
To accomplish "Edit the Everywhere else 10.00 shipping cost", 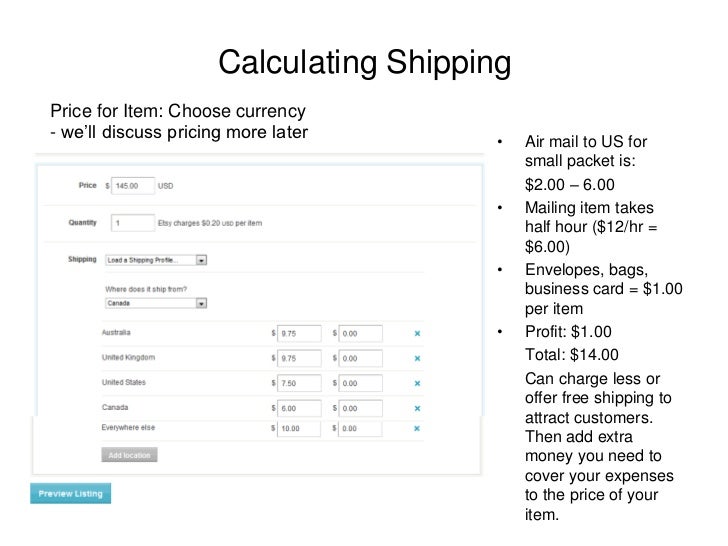I will tap(299, 428).
